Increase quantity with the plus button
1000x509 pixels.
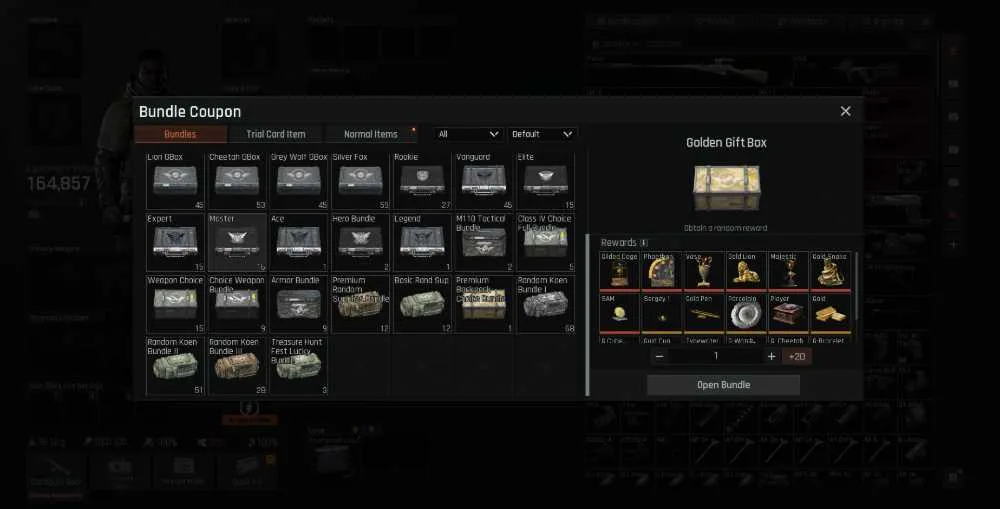pos(771,357)
